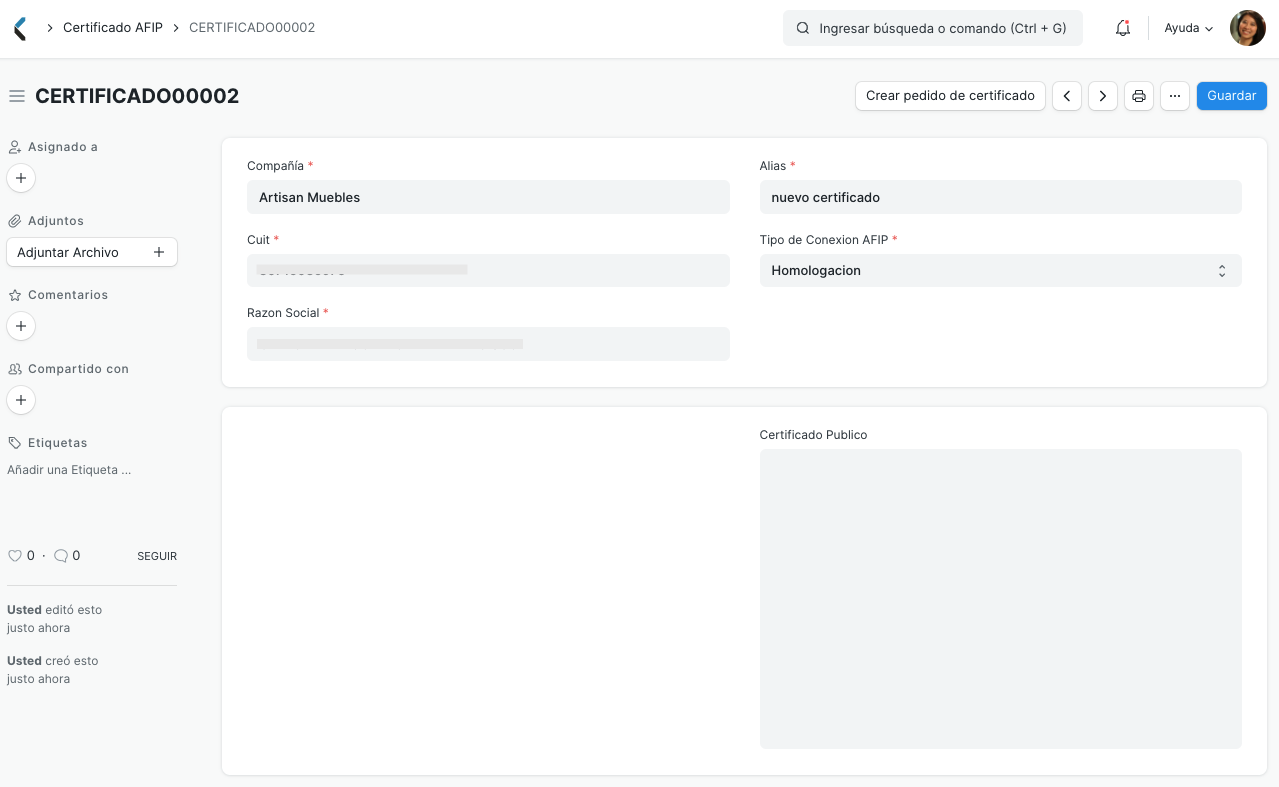Toggle the sidebar hamburger icon
The image size is (1279, 787).
[x=17, y=96]
